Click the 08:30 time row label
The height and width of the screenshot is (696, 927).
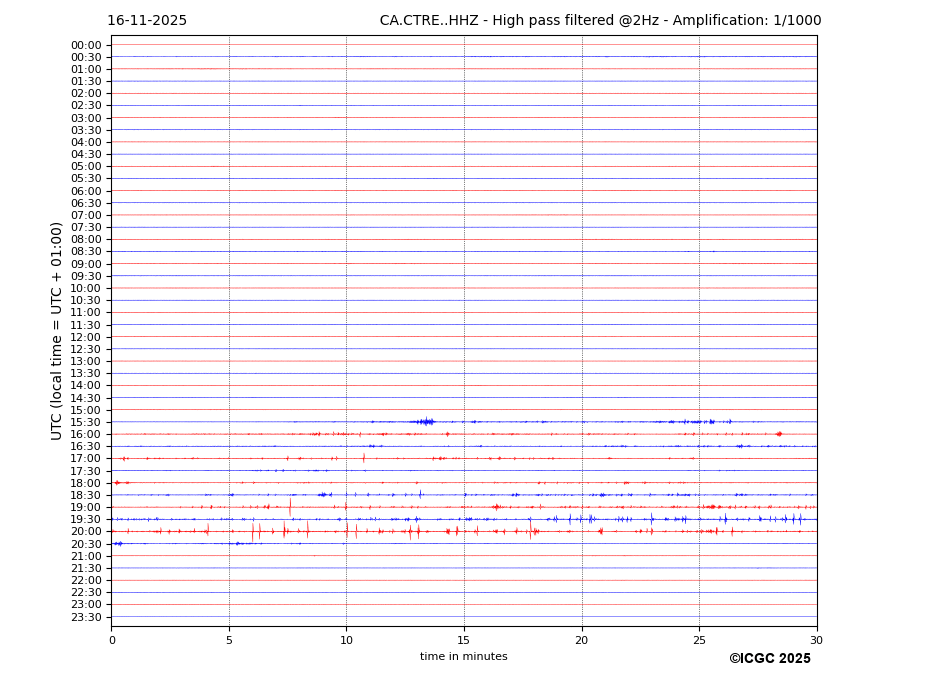(86, 252)
